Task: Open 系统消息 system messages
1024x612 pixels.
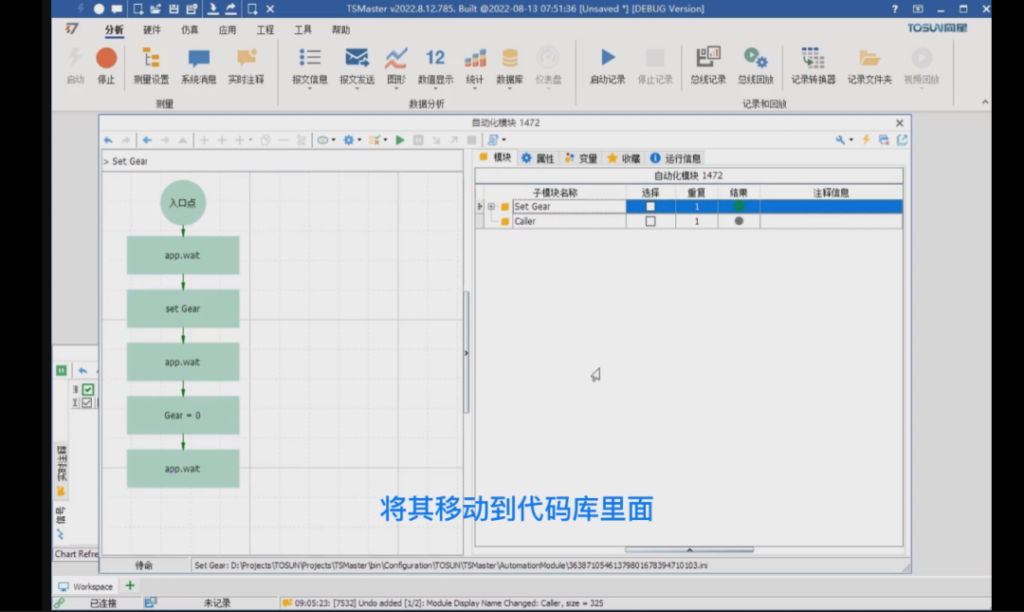Action: click(198, 59)
